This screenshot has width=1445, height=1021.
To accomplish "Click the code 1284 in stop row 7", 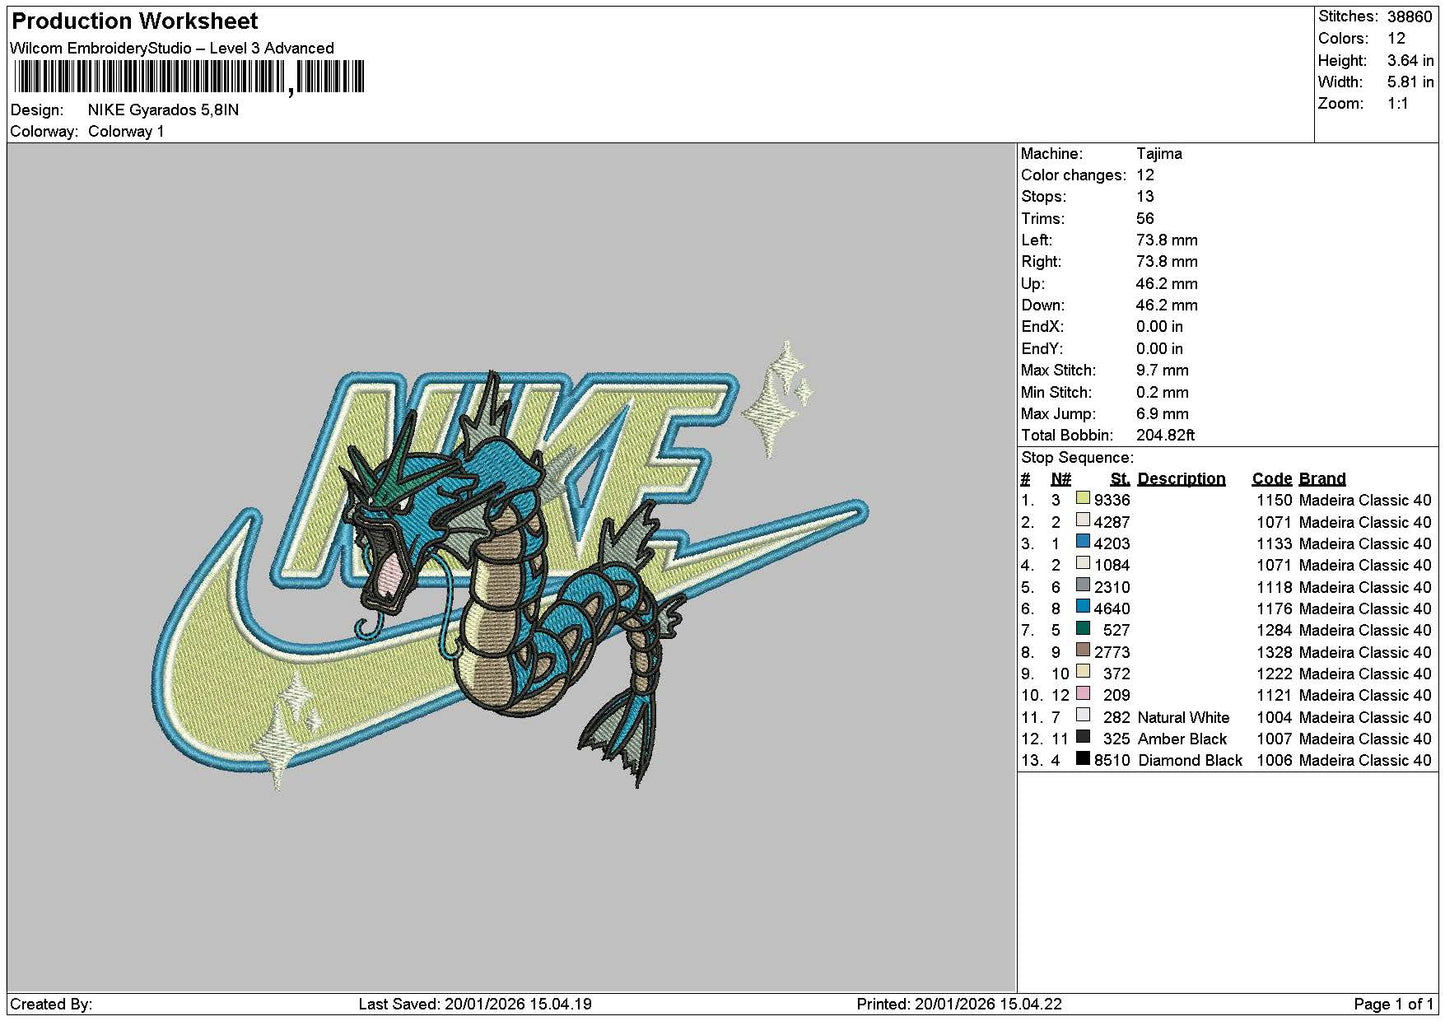I will [1274, 630].
